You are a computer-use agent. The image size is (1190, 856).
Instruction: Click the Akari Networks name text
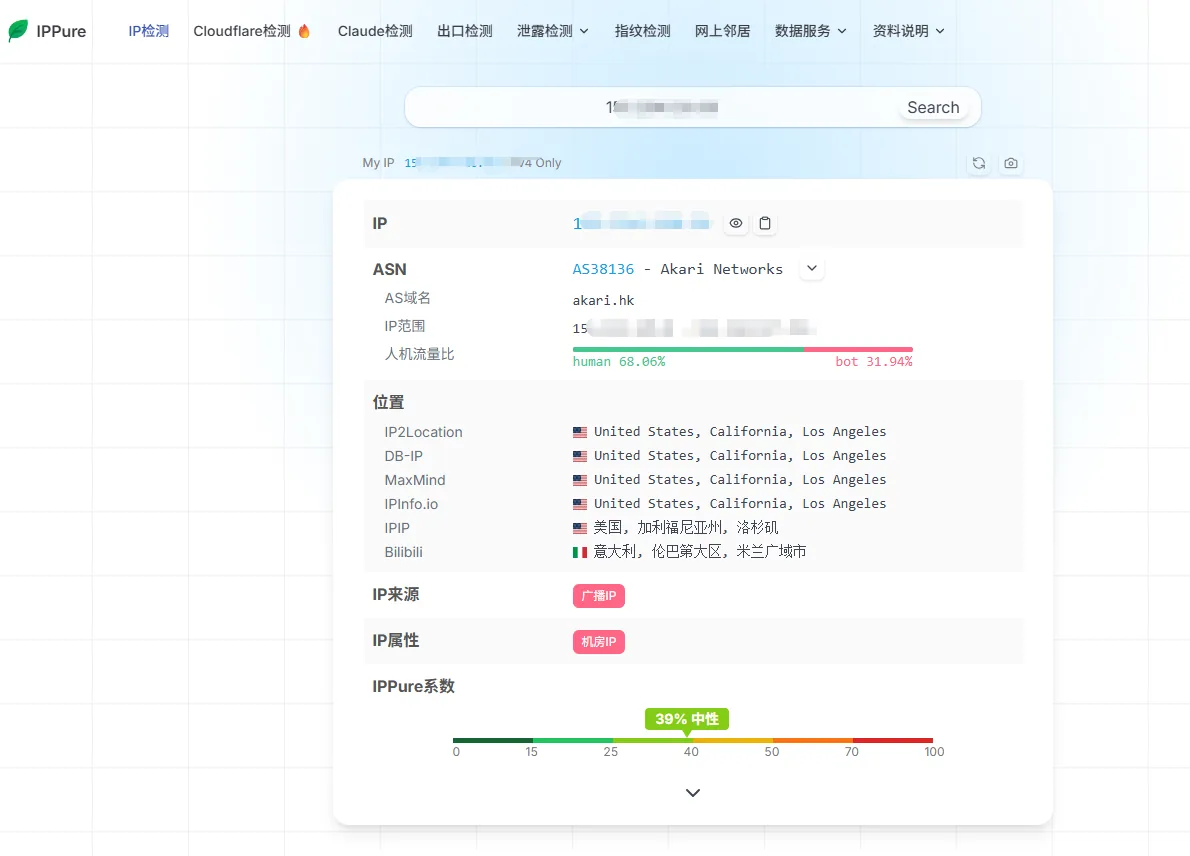pyautogui.click(x=721, y=269)
